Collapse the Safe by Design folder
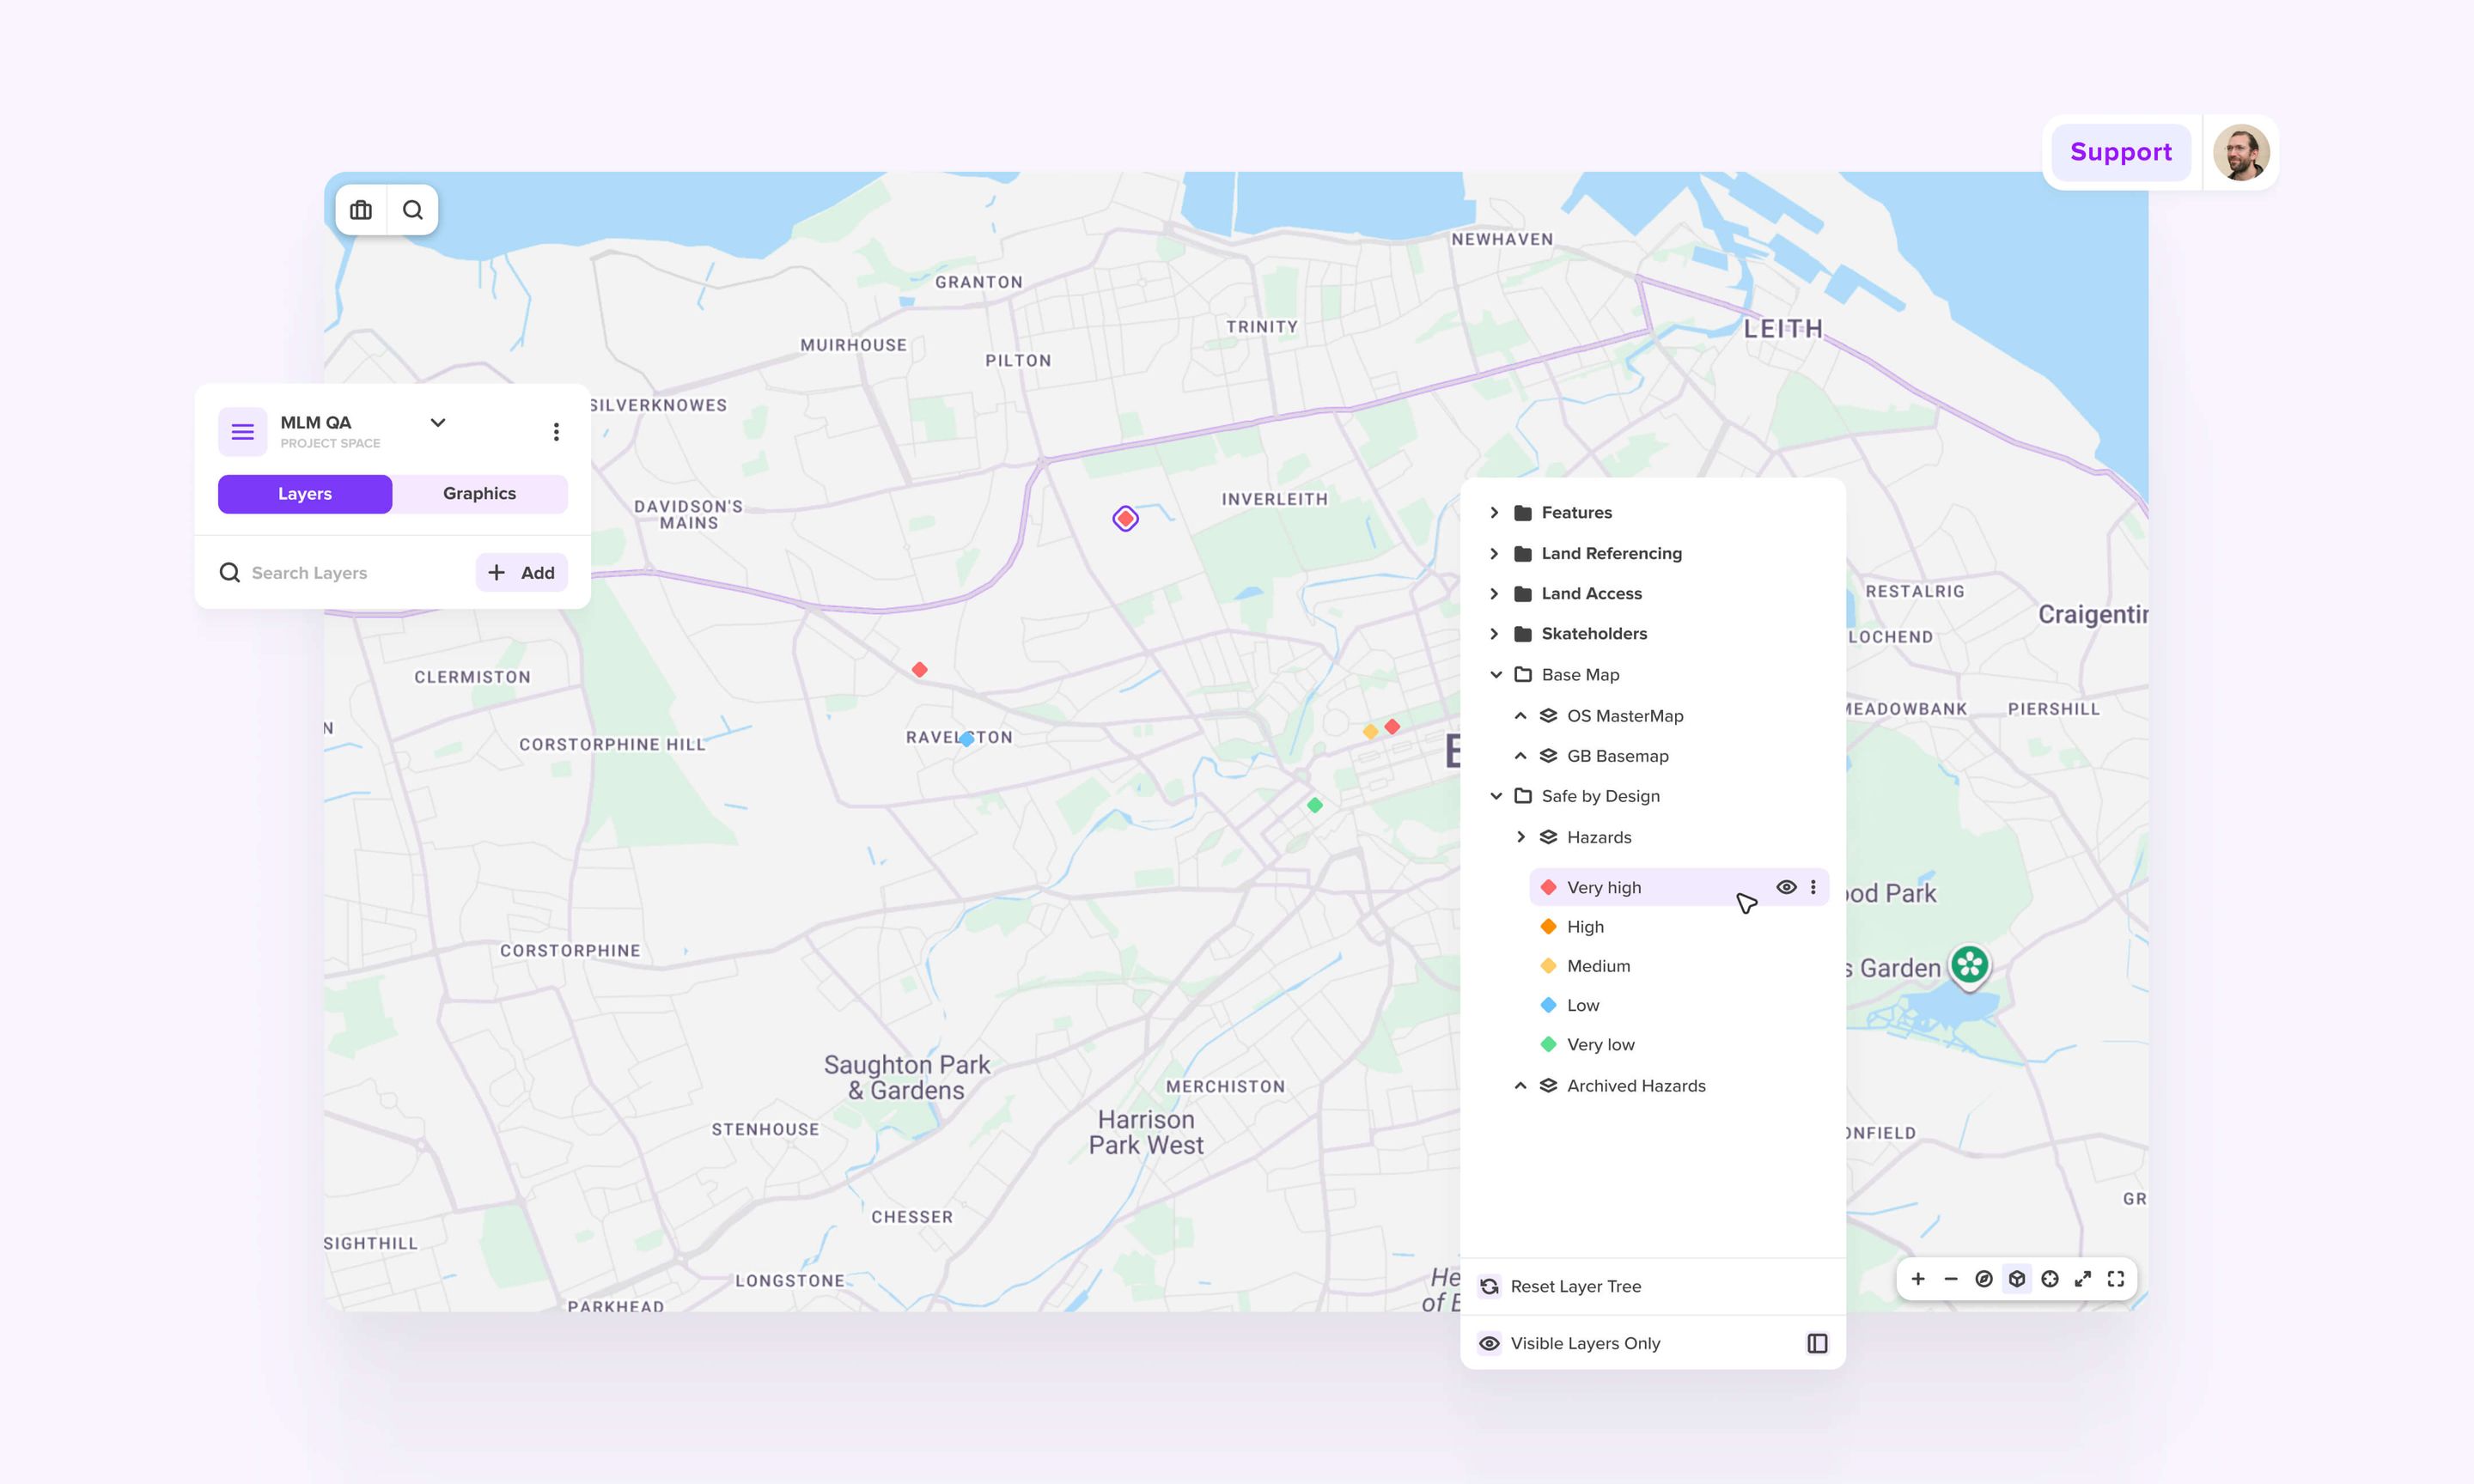 [x=1496, y=796]
